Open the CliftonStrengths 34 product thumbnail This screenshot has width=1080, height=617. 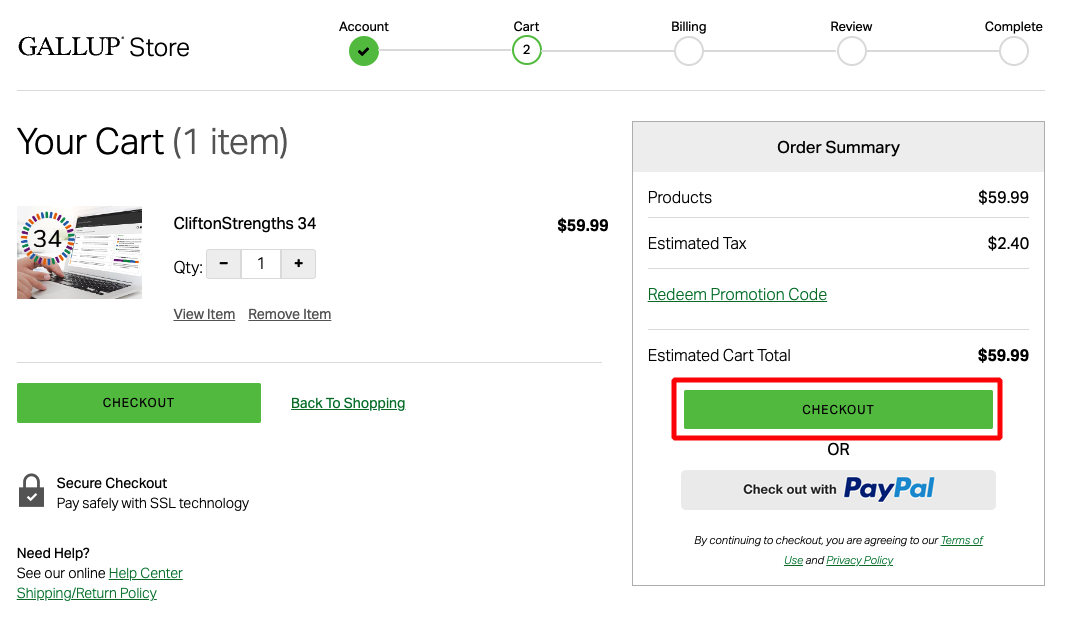(79, 253)
